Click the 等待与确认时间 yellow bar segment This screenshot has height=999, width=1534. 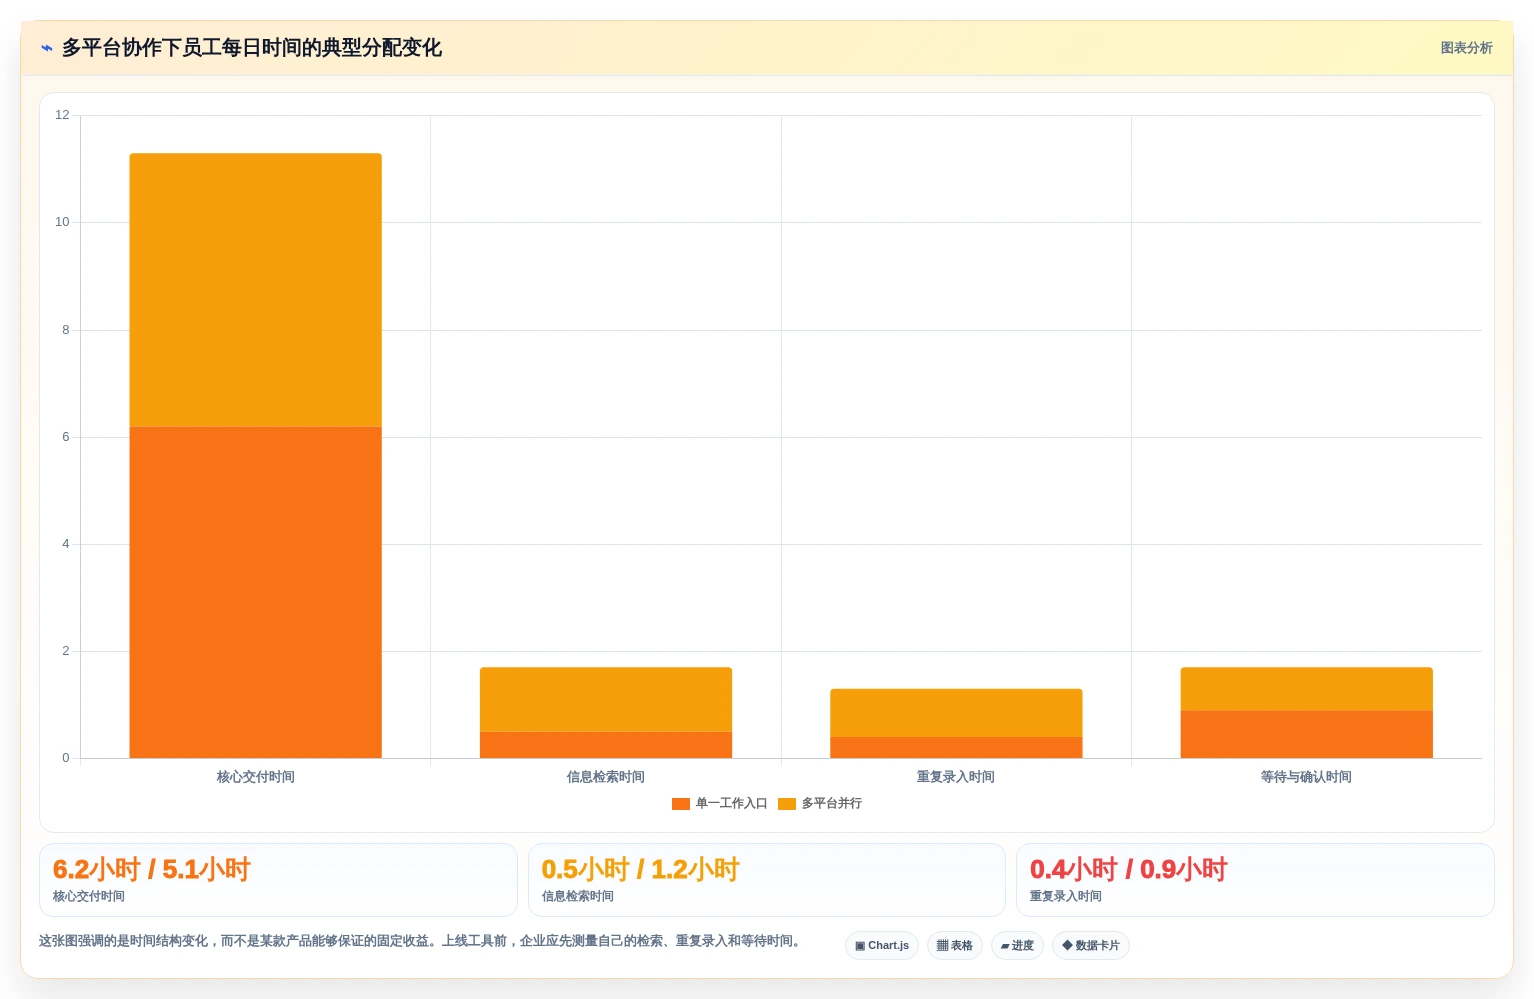coord(1306,689)
